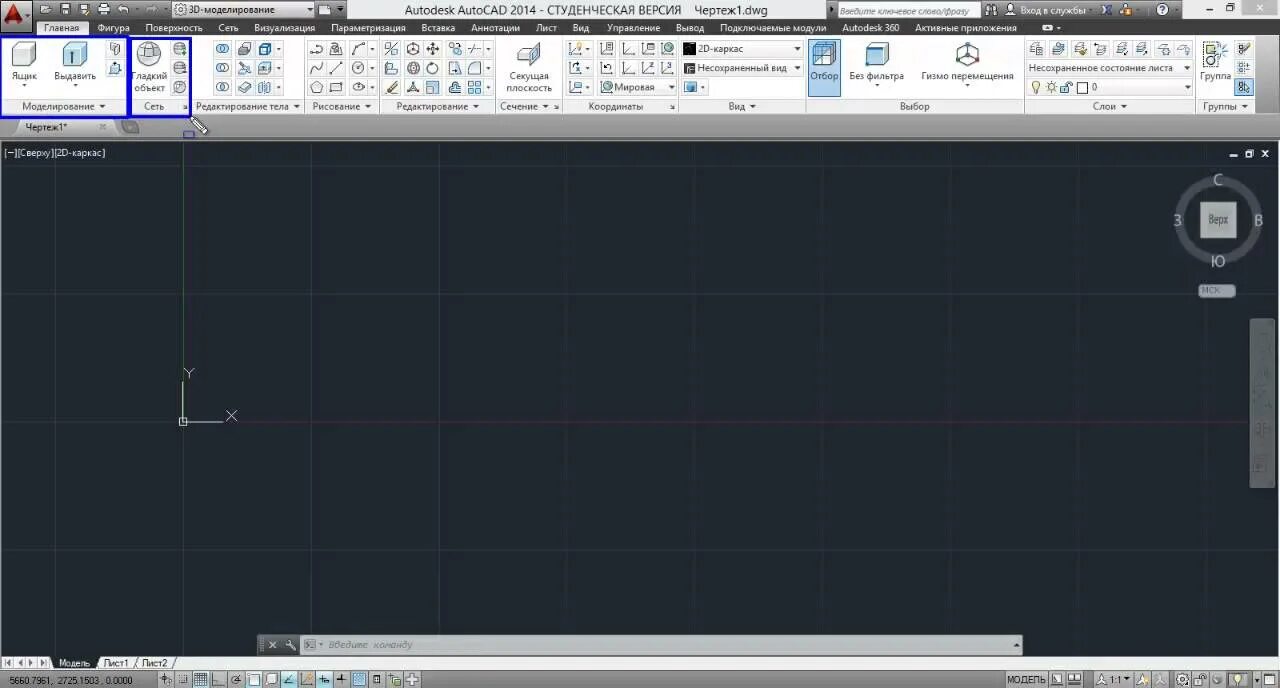Select the Line tool in Рисование panel
Screen dimensions: 1280x688
pos(336,68)
